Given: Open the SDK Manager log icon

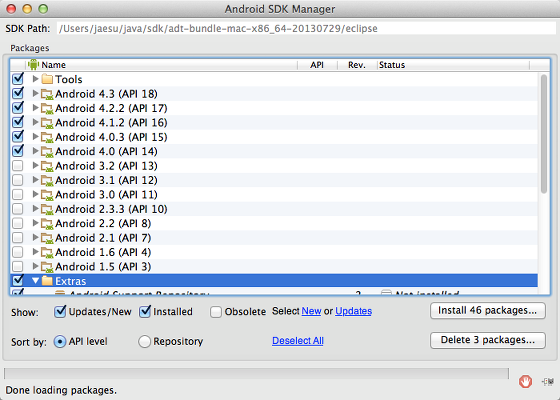Looking at the screenshot, I should pos(548,381).
